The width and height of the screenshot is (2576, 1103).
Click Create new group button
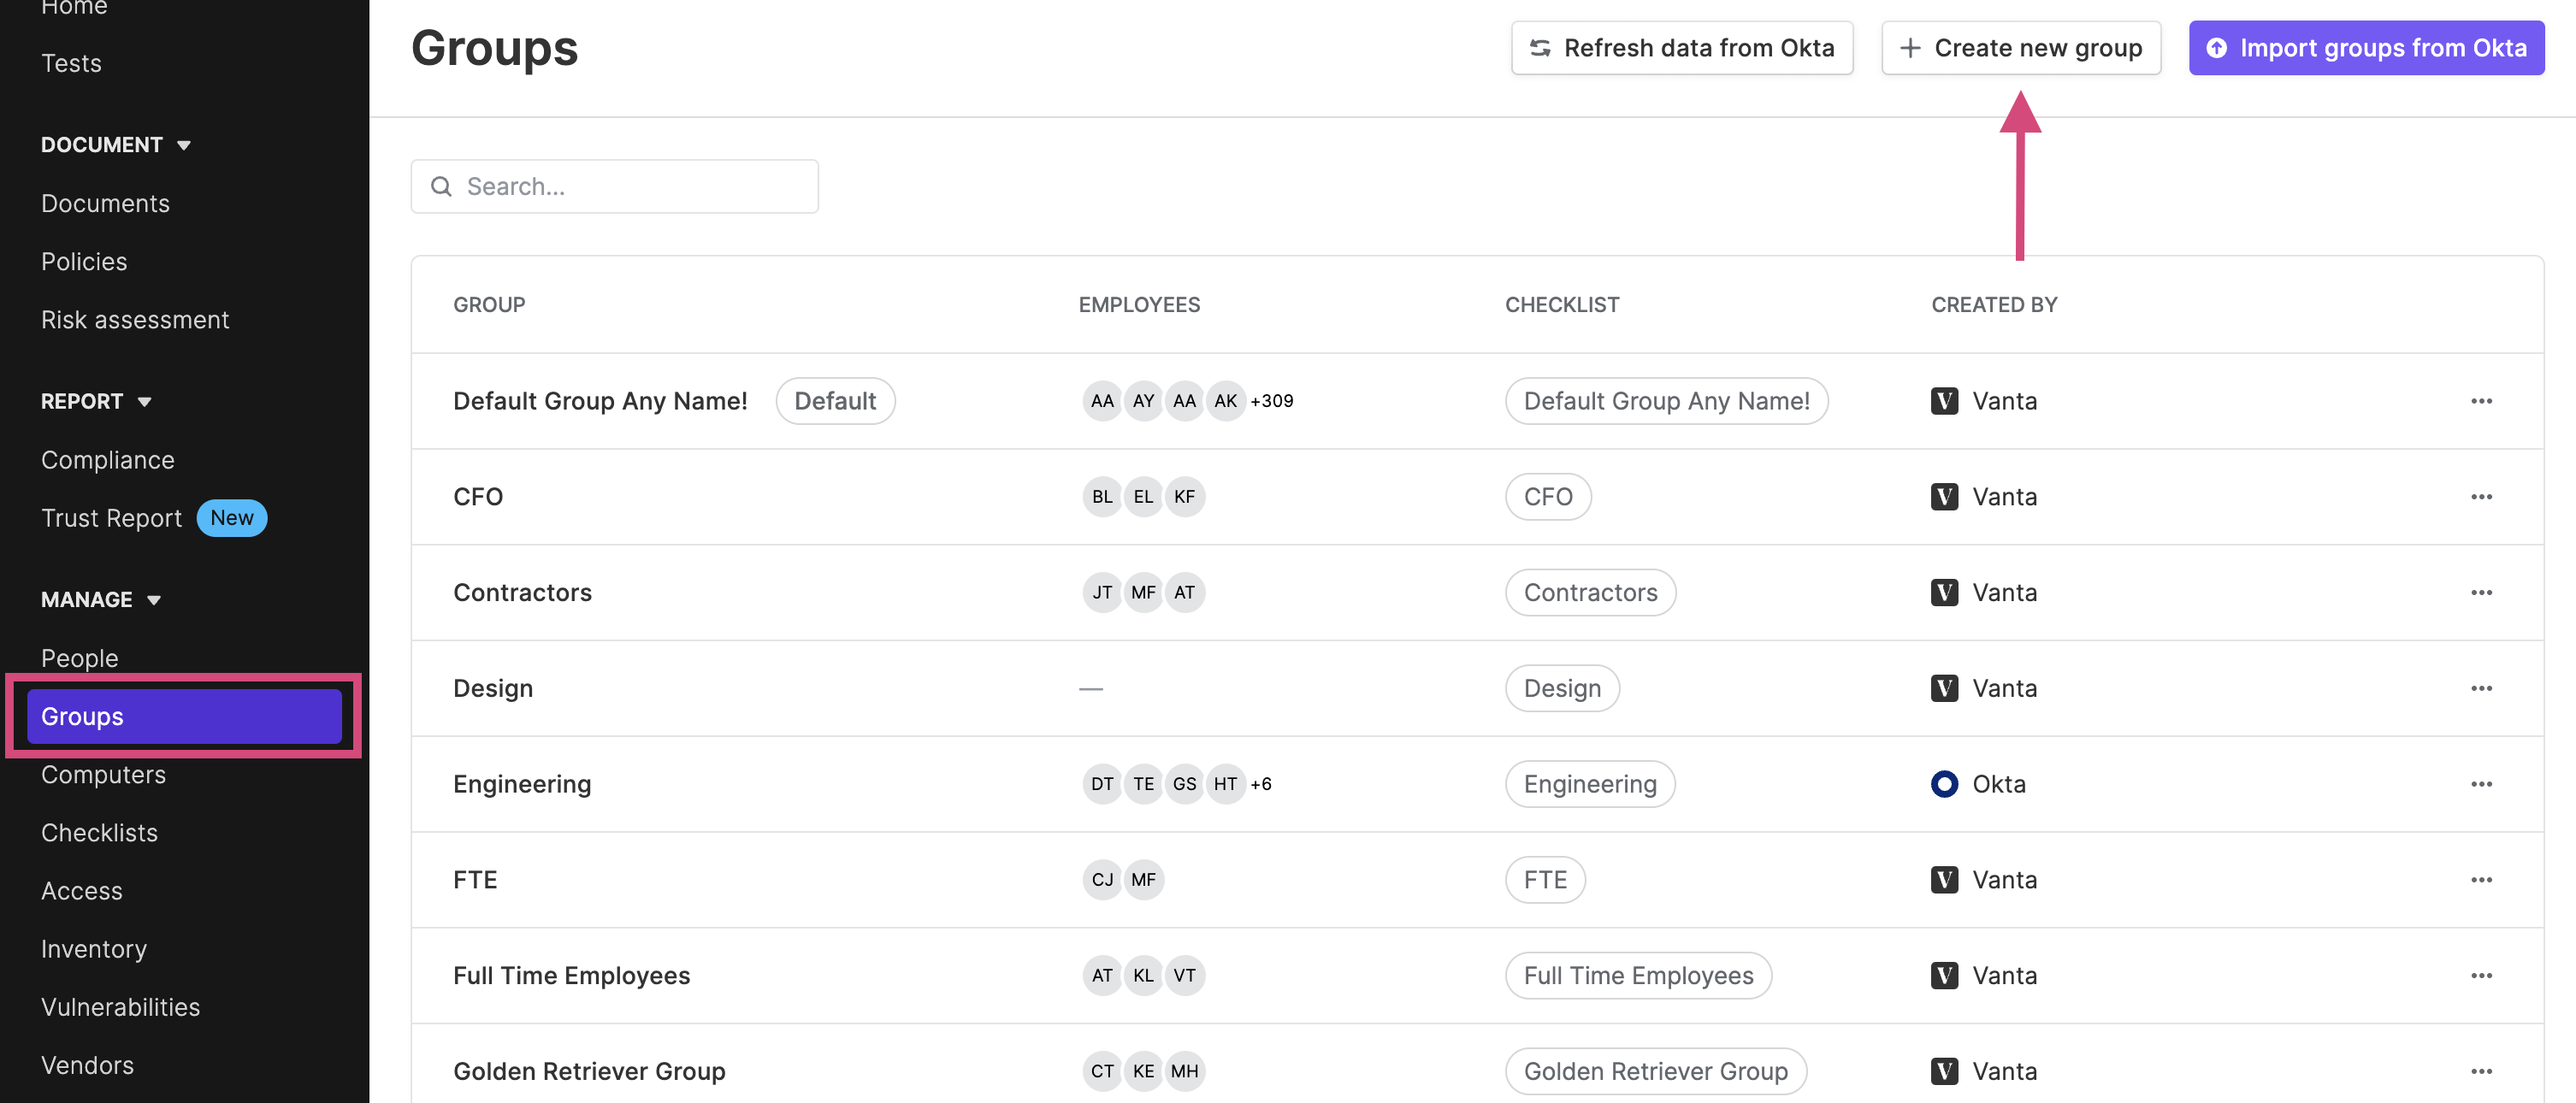[2021, 48]
